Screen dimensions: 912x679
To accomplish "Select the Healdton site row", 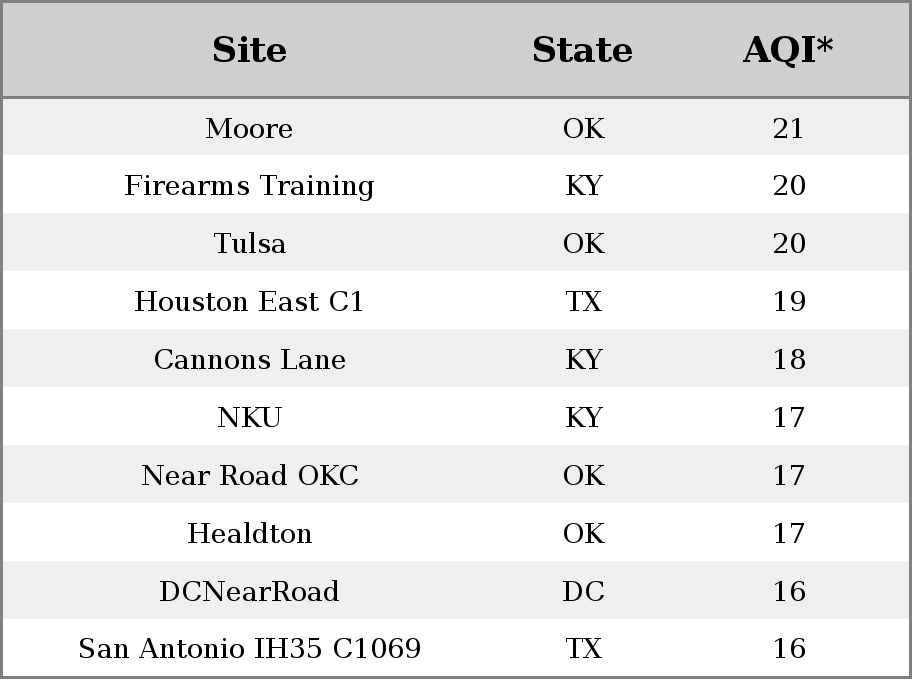I will (456, 532).
